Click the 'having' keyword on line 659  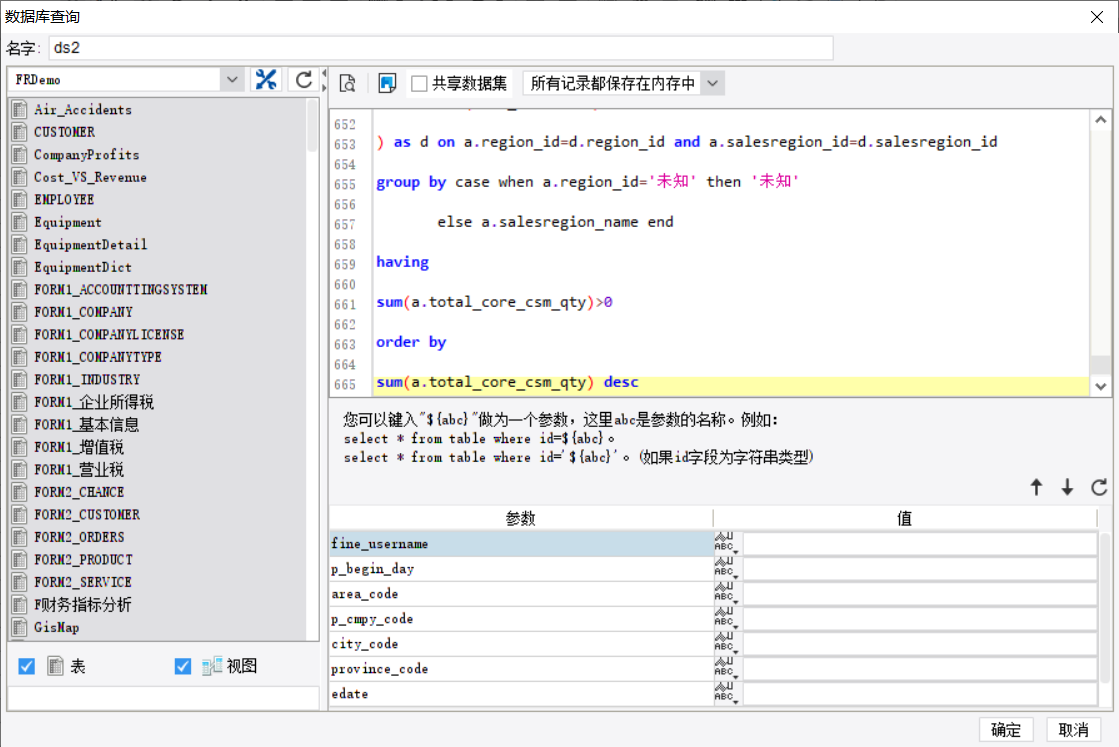click(x=402, y=263)
